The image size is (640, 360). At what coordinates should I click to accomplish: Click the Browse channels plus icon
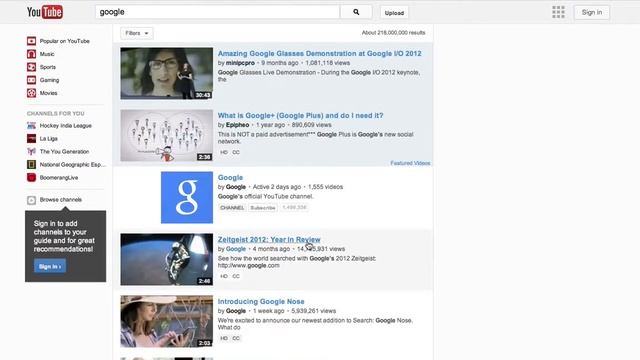[x=31, y=200]
